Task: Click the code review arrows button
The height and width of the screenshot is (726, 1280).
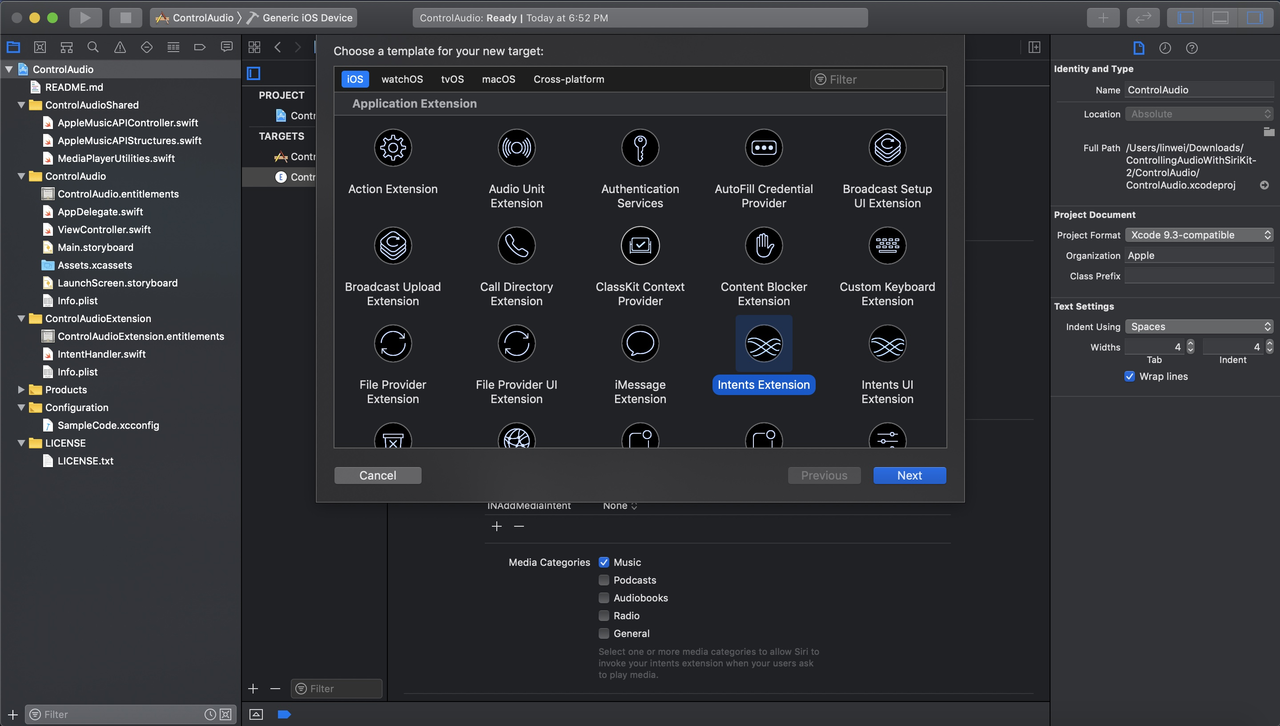Action: coord(1142,17)
